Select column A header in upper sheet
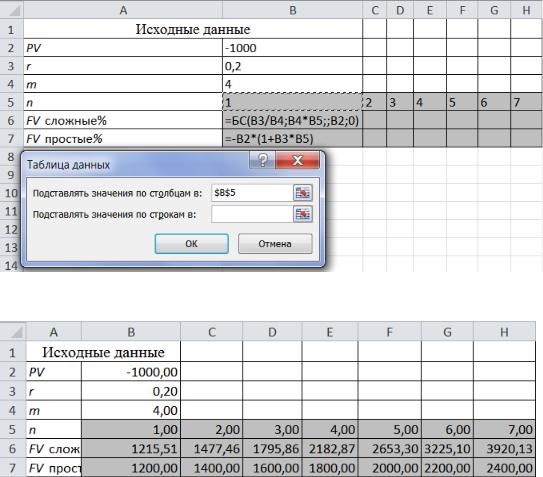The width and height of the screenshot is (543, 477). click(123, 10)
